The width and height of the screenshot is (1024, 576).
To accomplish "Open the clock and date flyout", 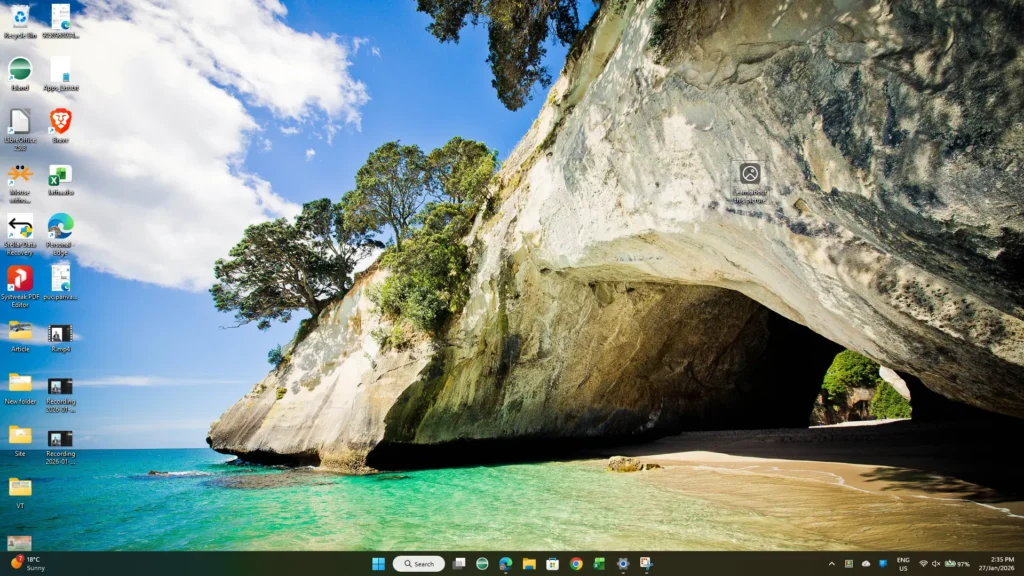I will [x=1000, y=564].
